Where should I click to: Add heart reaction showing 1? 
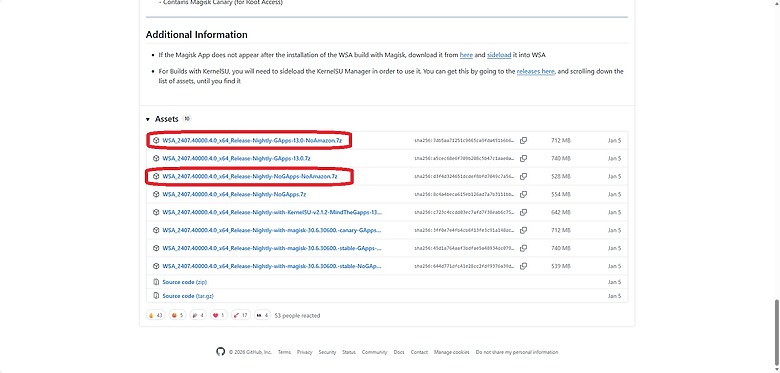(x=219, y=315)
